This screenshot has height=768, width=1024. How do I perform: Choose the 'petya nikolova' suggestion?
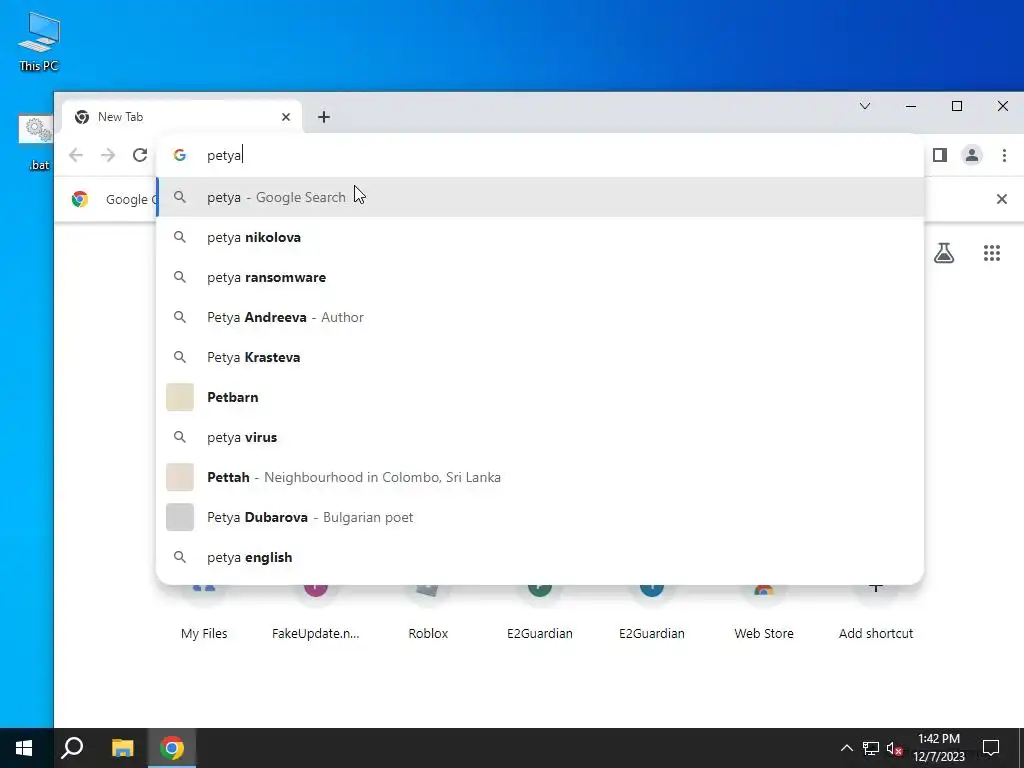(x=539, y=237)
